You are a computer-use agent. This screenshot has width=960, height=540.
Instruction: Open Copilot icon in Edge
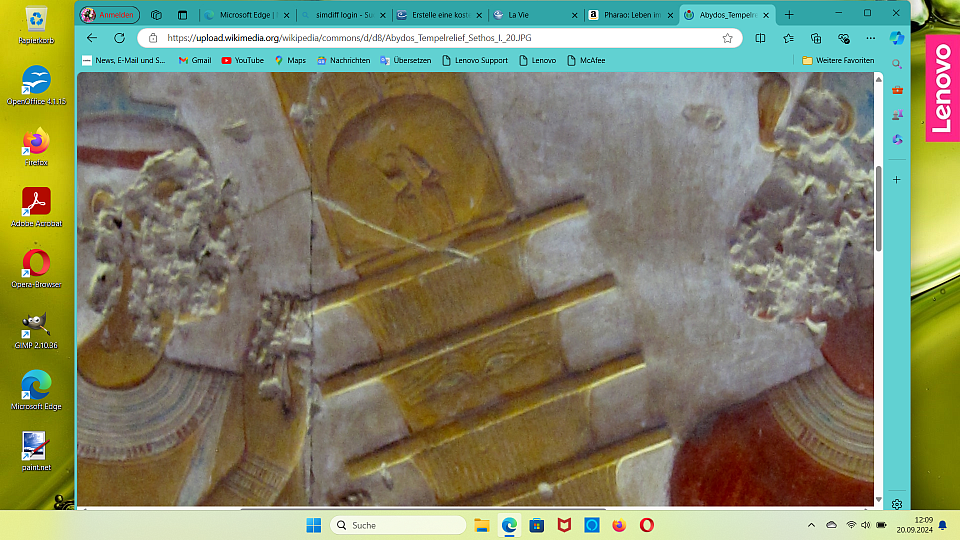click(897, 38)
